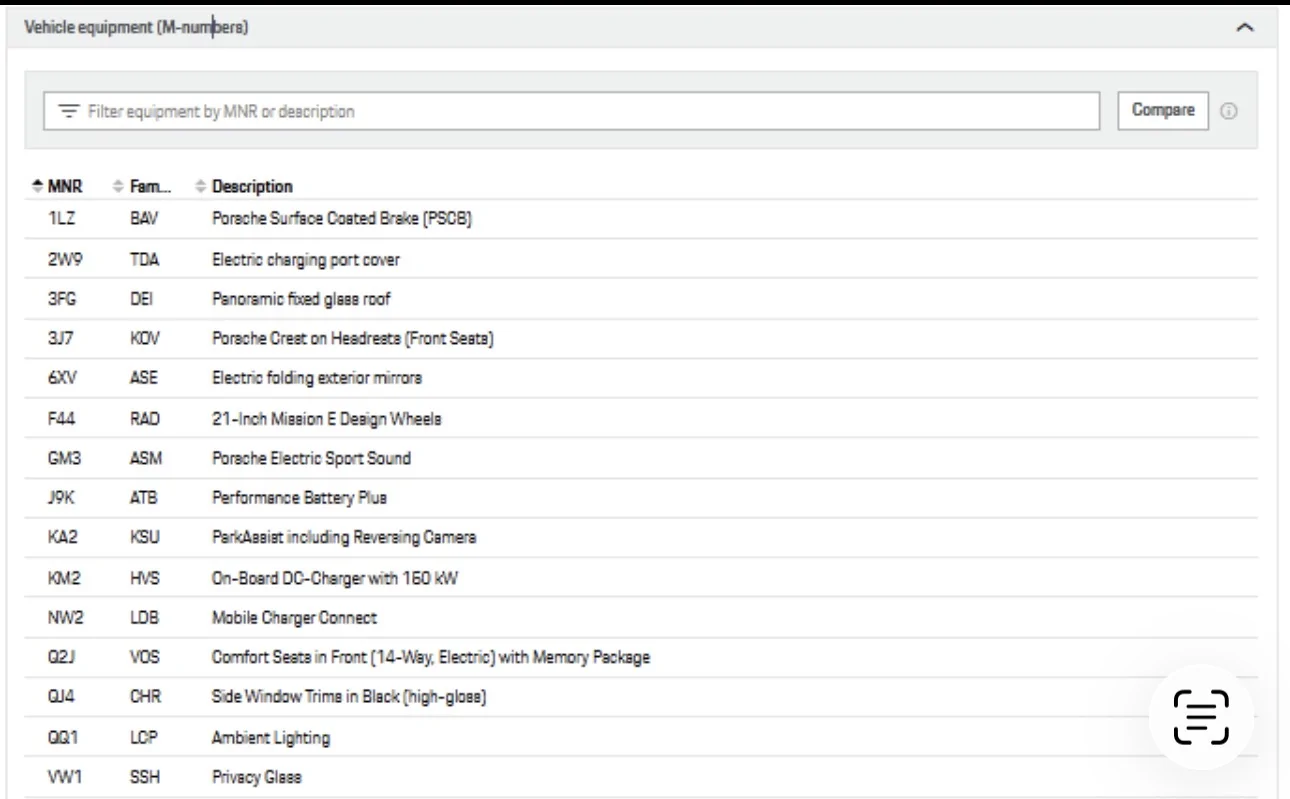Select the QQ1 MNR cell
The width and height of the screenshot is (1290, 799).
pyautogui.click(x=63, y=738)
